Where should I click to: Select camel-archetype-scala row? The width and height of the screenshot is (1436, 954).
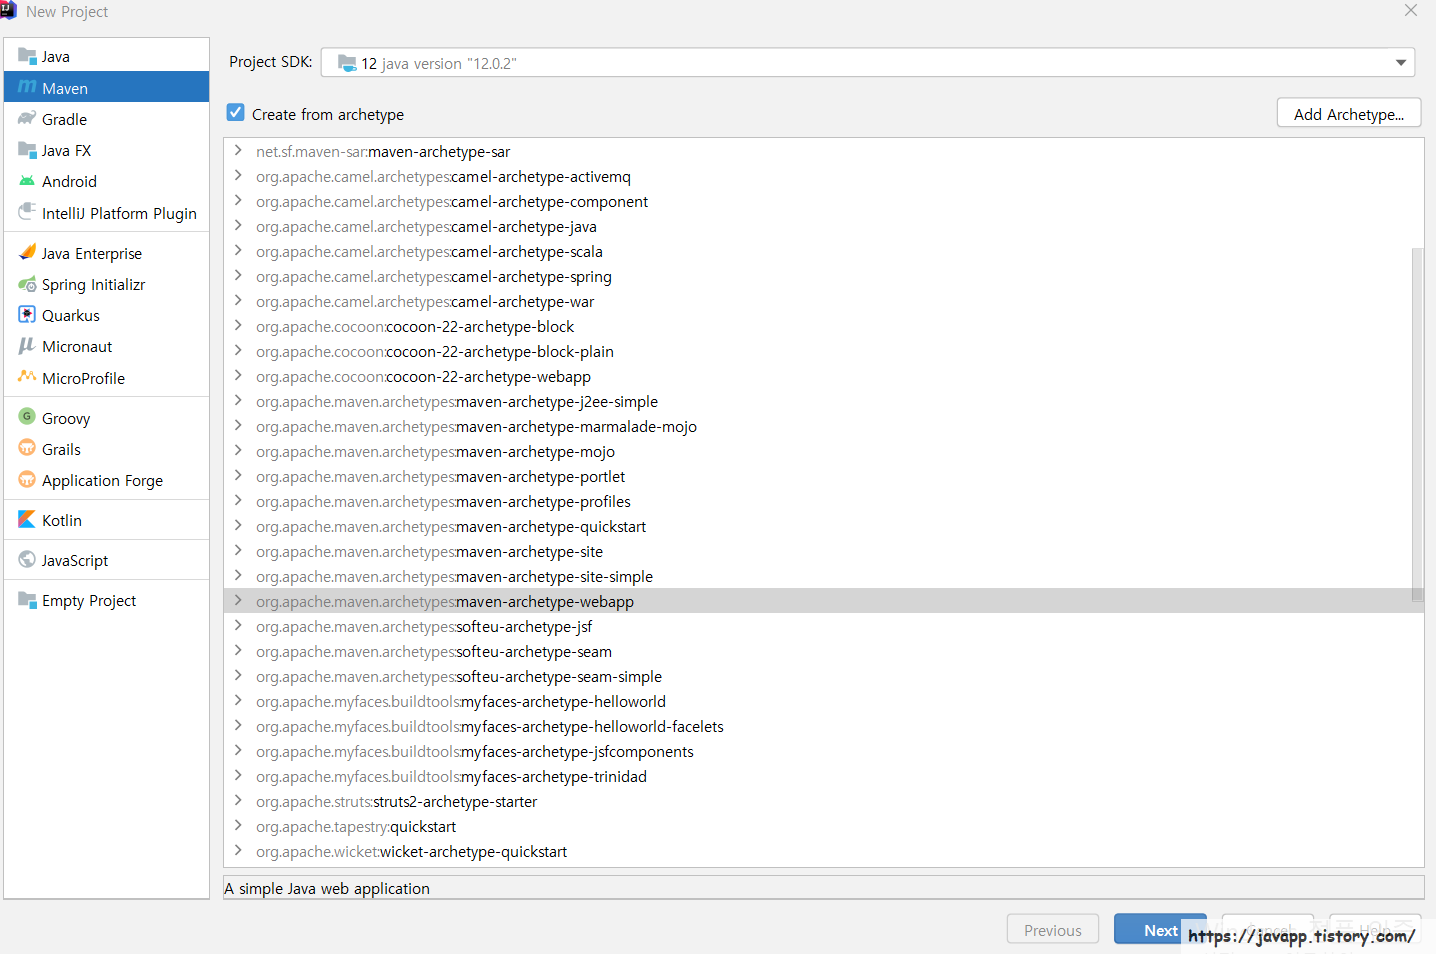(824, 251)
